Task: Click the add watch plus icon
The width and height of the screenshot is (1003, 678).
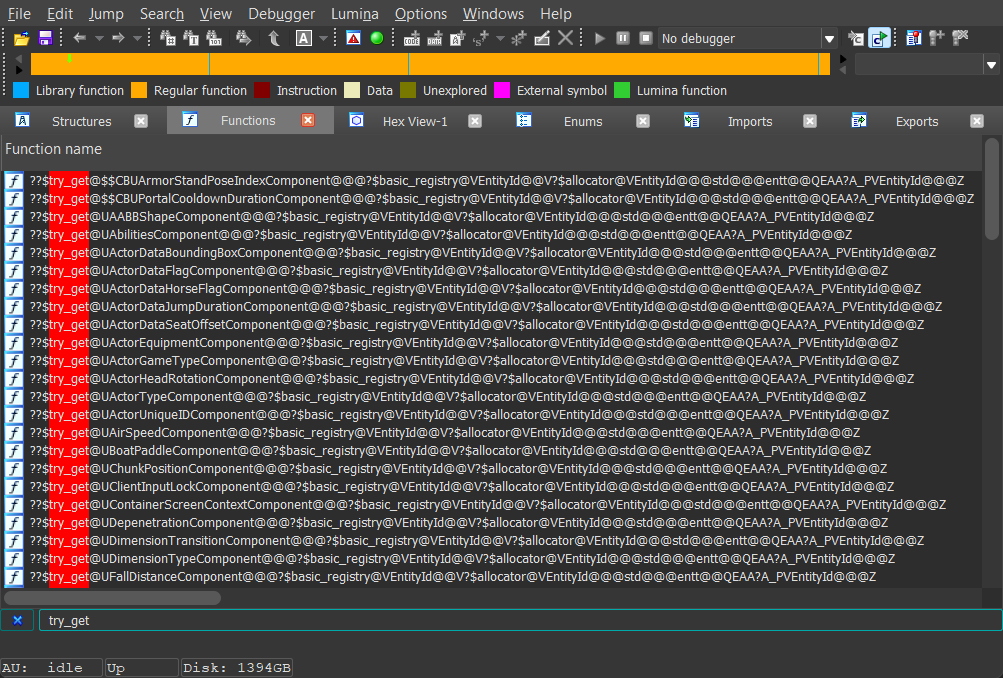Action: point(936,38)
